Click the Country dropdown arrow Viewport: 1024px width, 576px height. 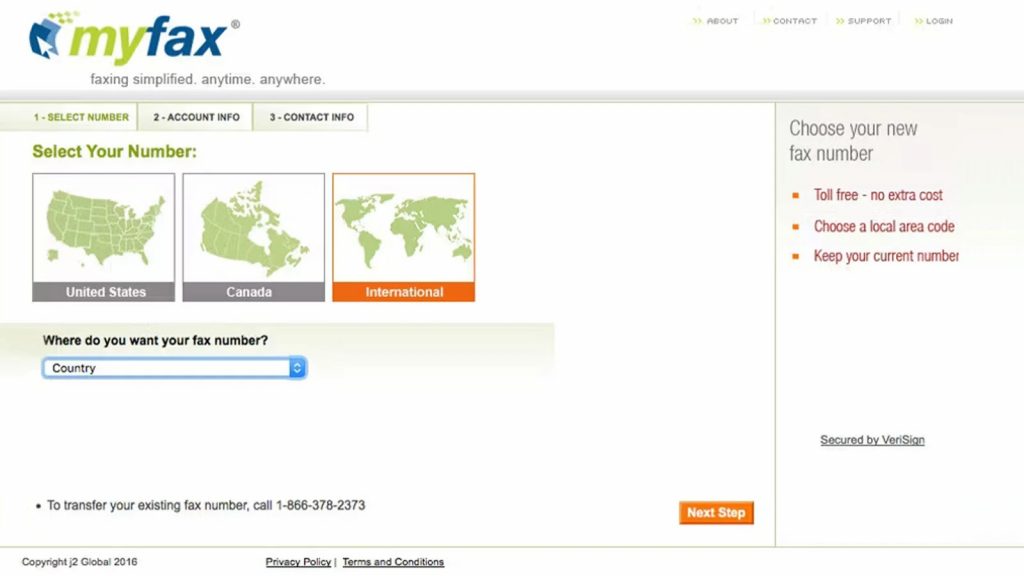click(x=296, y=368)
